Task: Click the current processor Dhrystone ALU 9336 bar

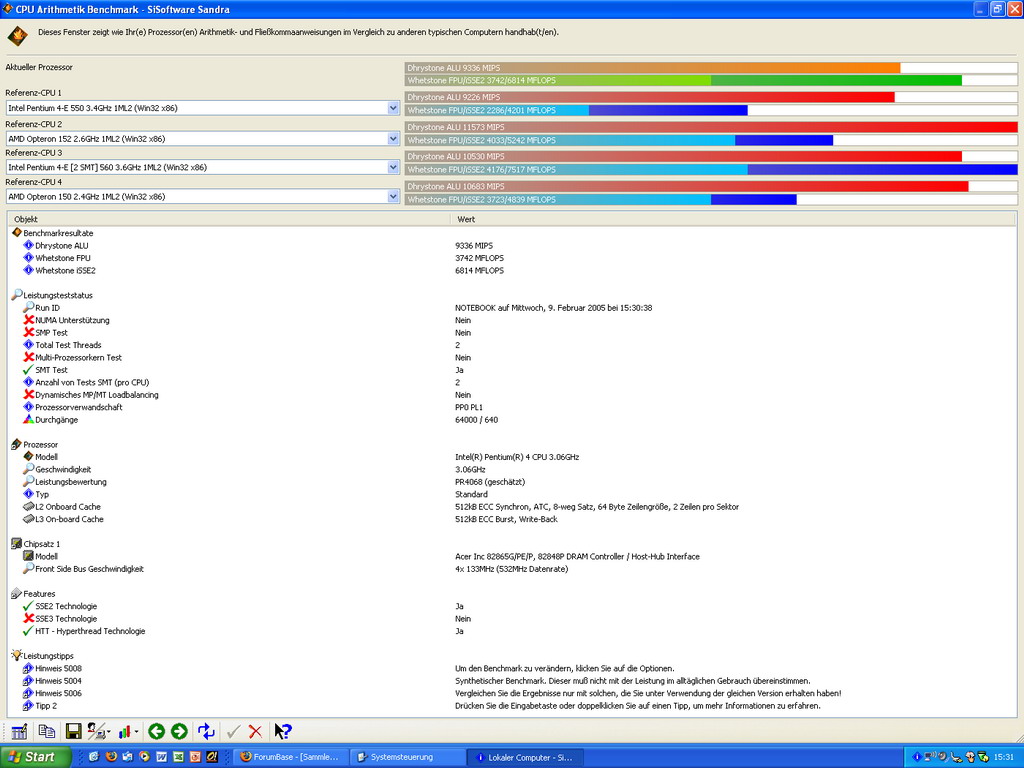Action: pyautogui.click(x=711, y=67)
